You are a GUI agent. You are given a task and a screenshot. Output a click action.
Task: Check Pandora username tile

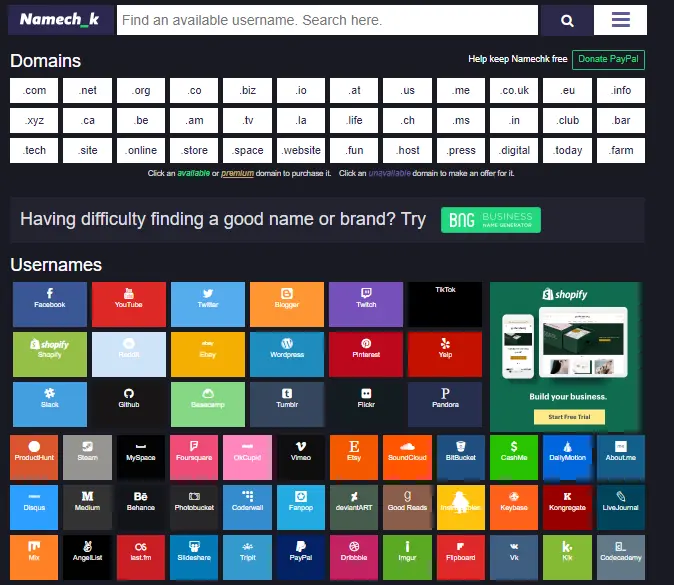pos(445,404)
